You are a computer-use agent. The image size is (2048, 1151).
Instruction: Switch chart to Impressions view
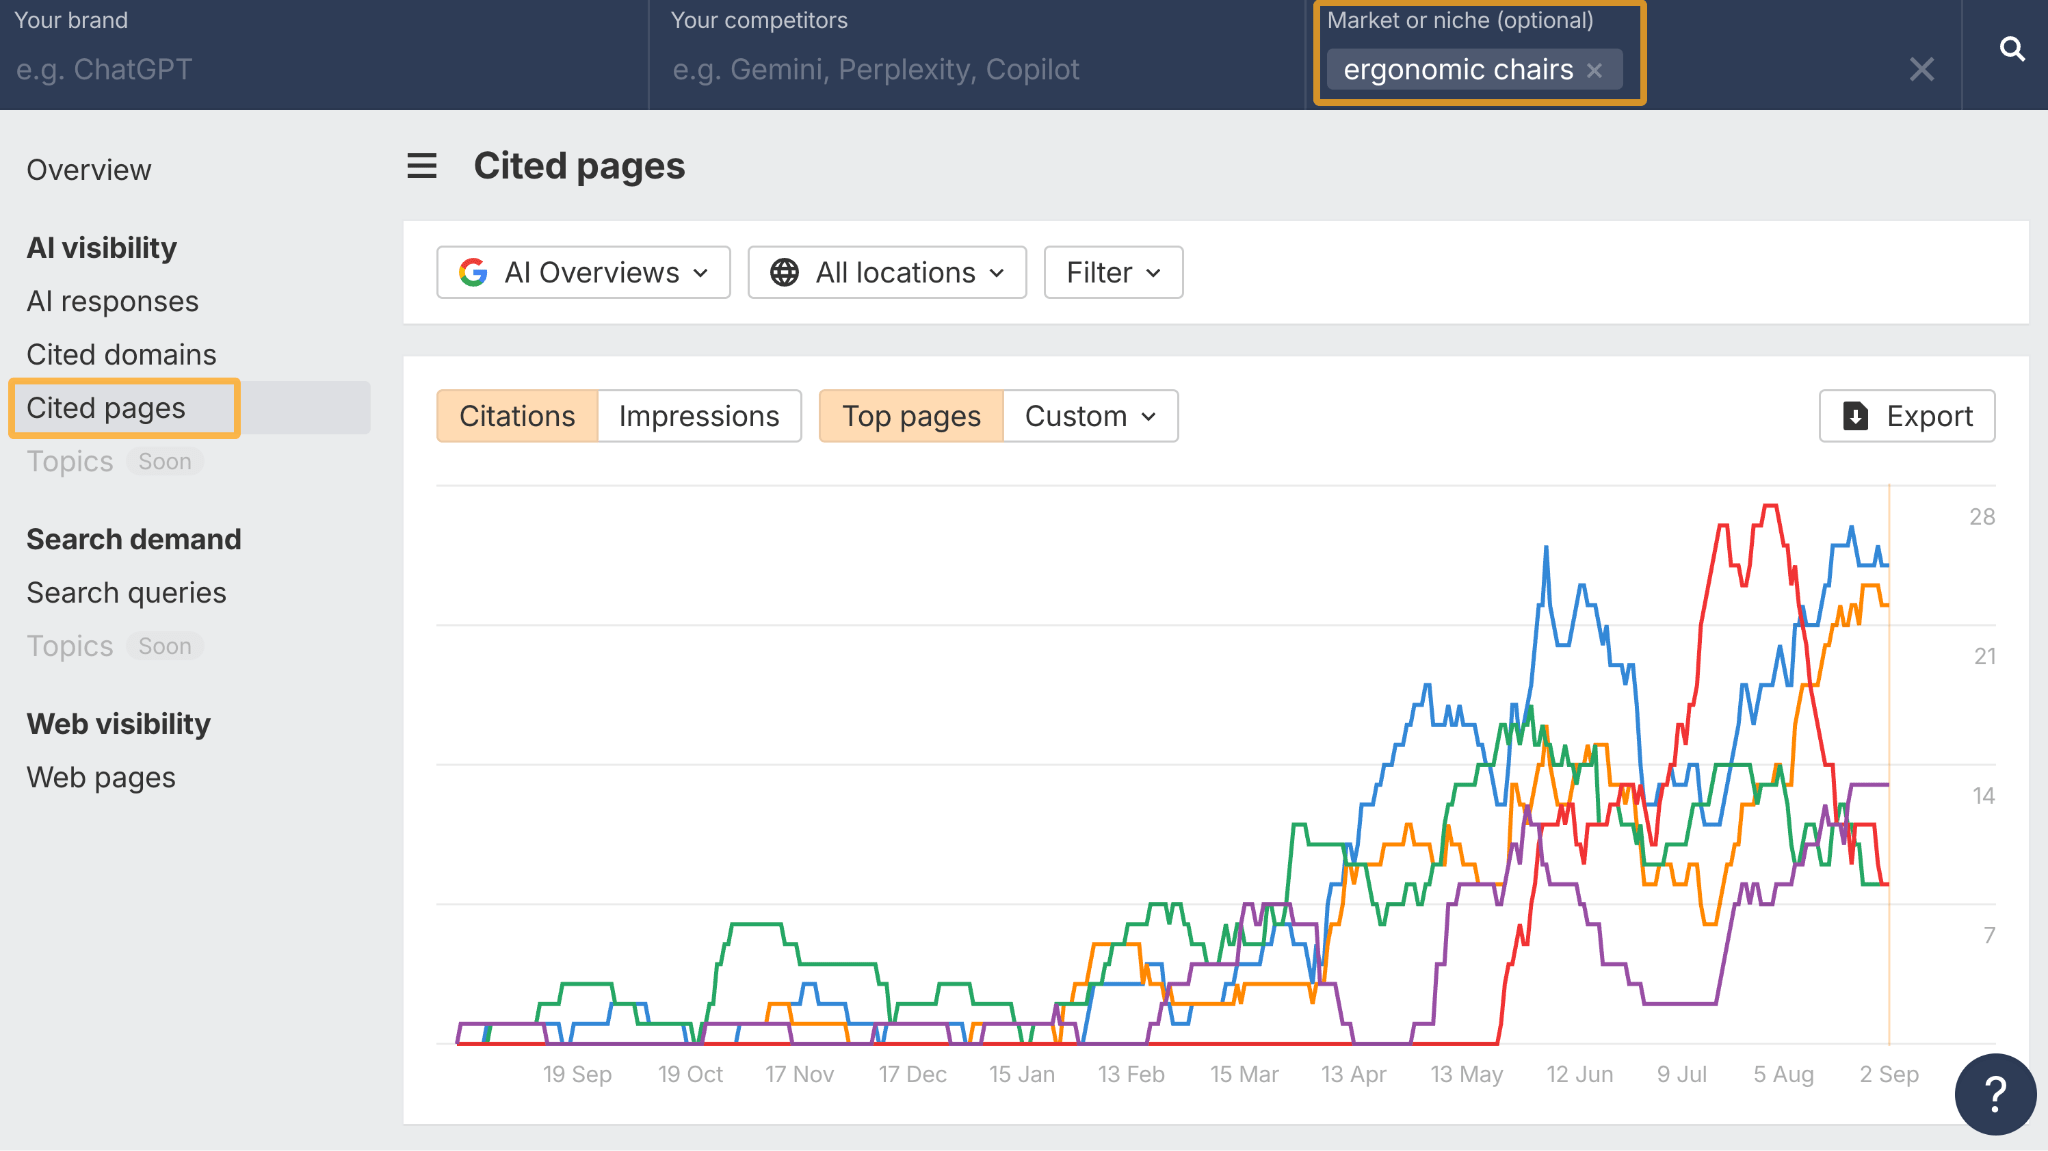699,416
